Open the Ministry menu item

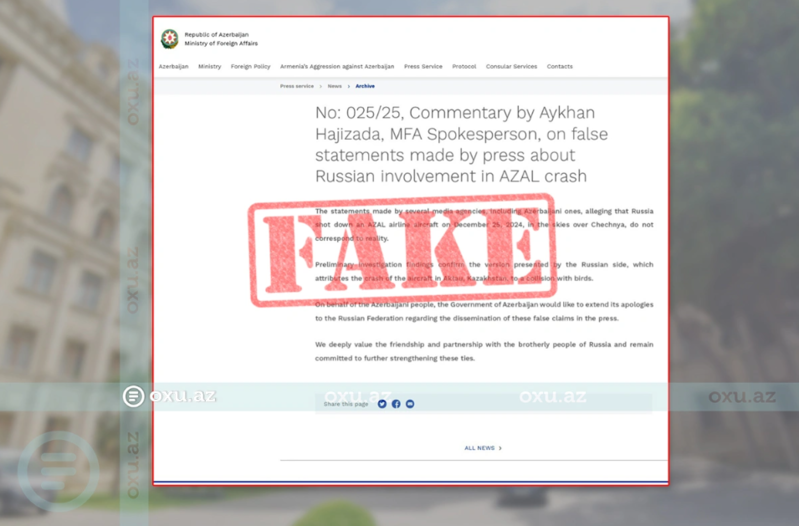pyautogui.click(x=209, y=67)
